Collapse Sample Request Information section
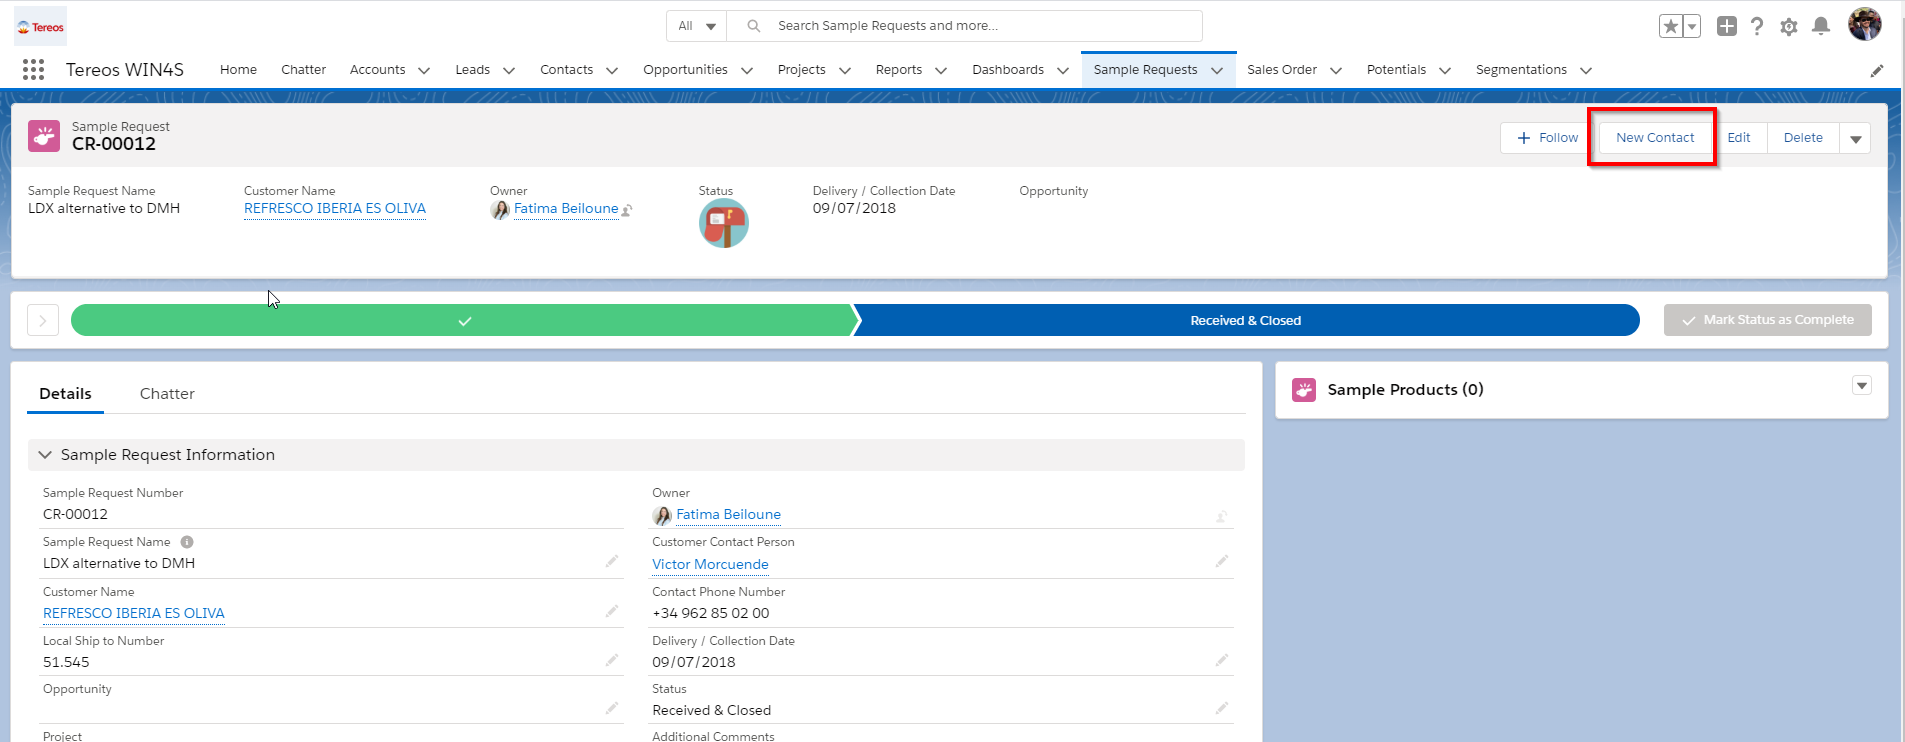 (x=45, y=455)
